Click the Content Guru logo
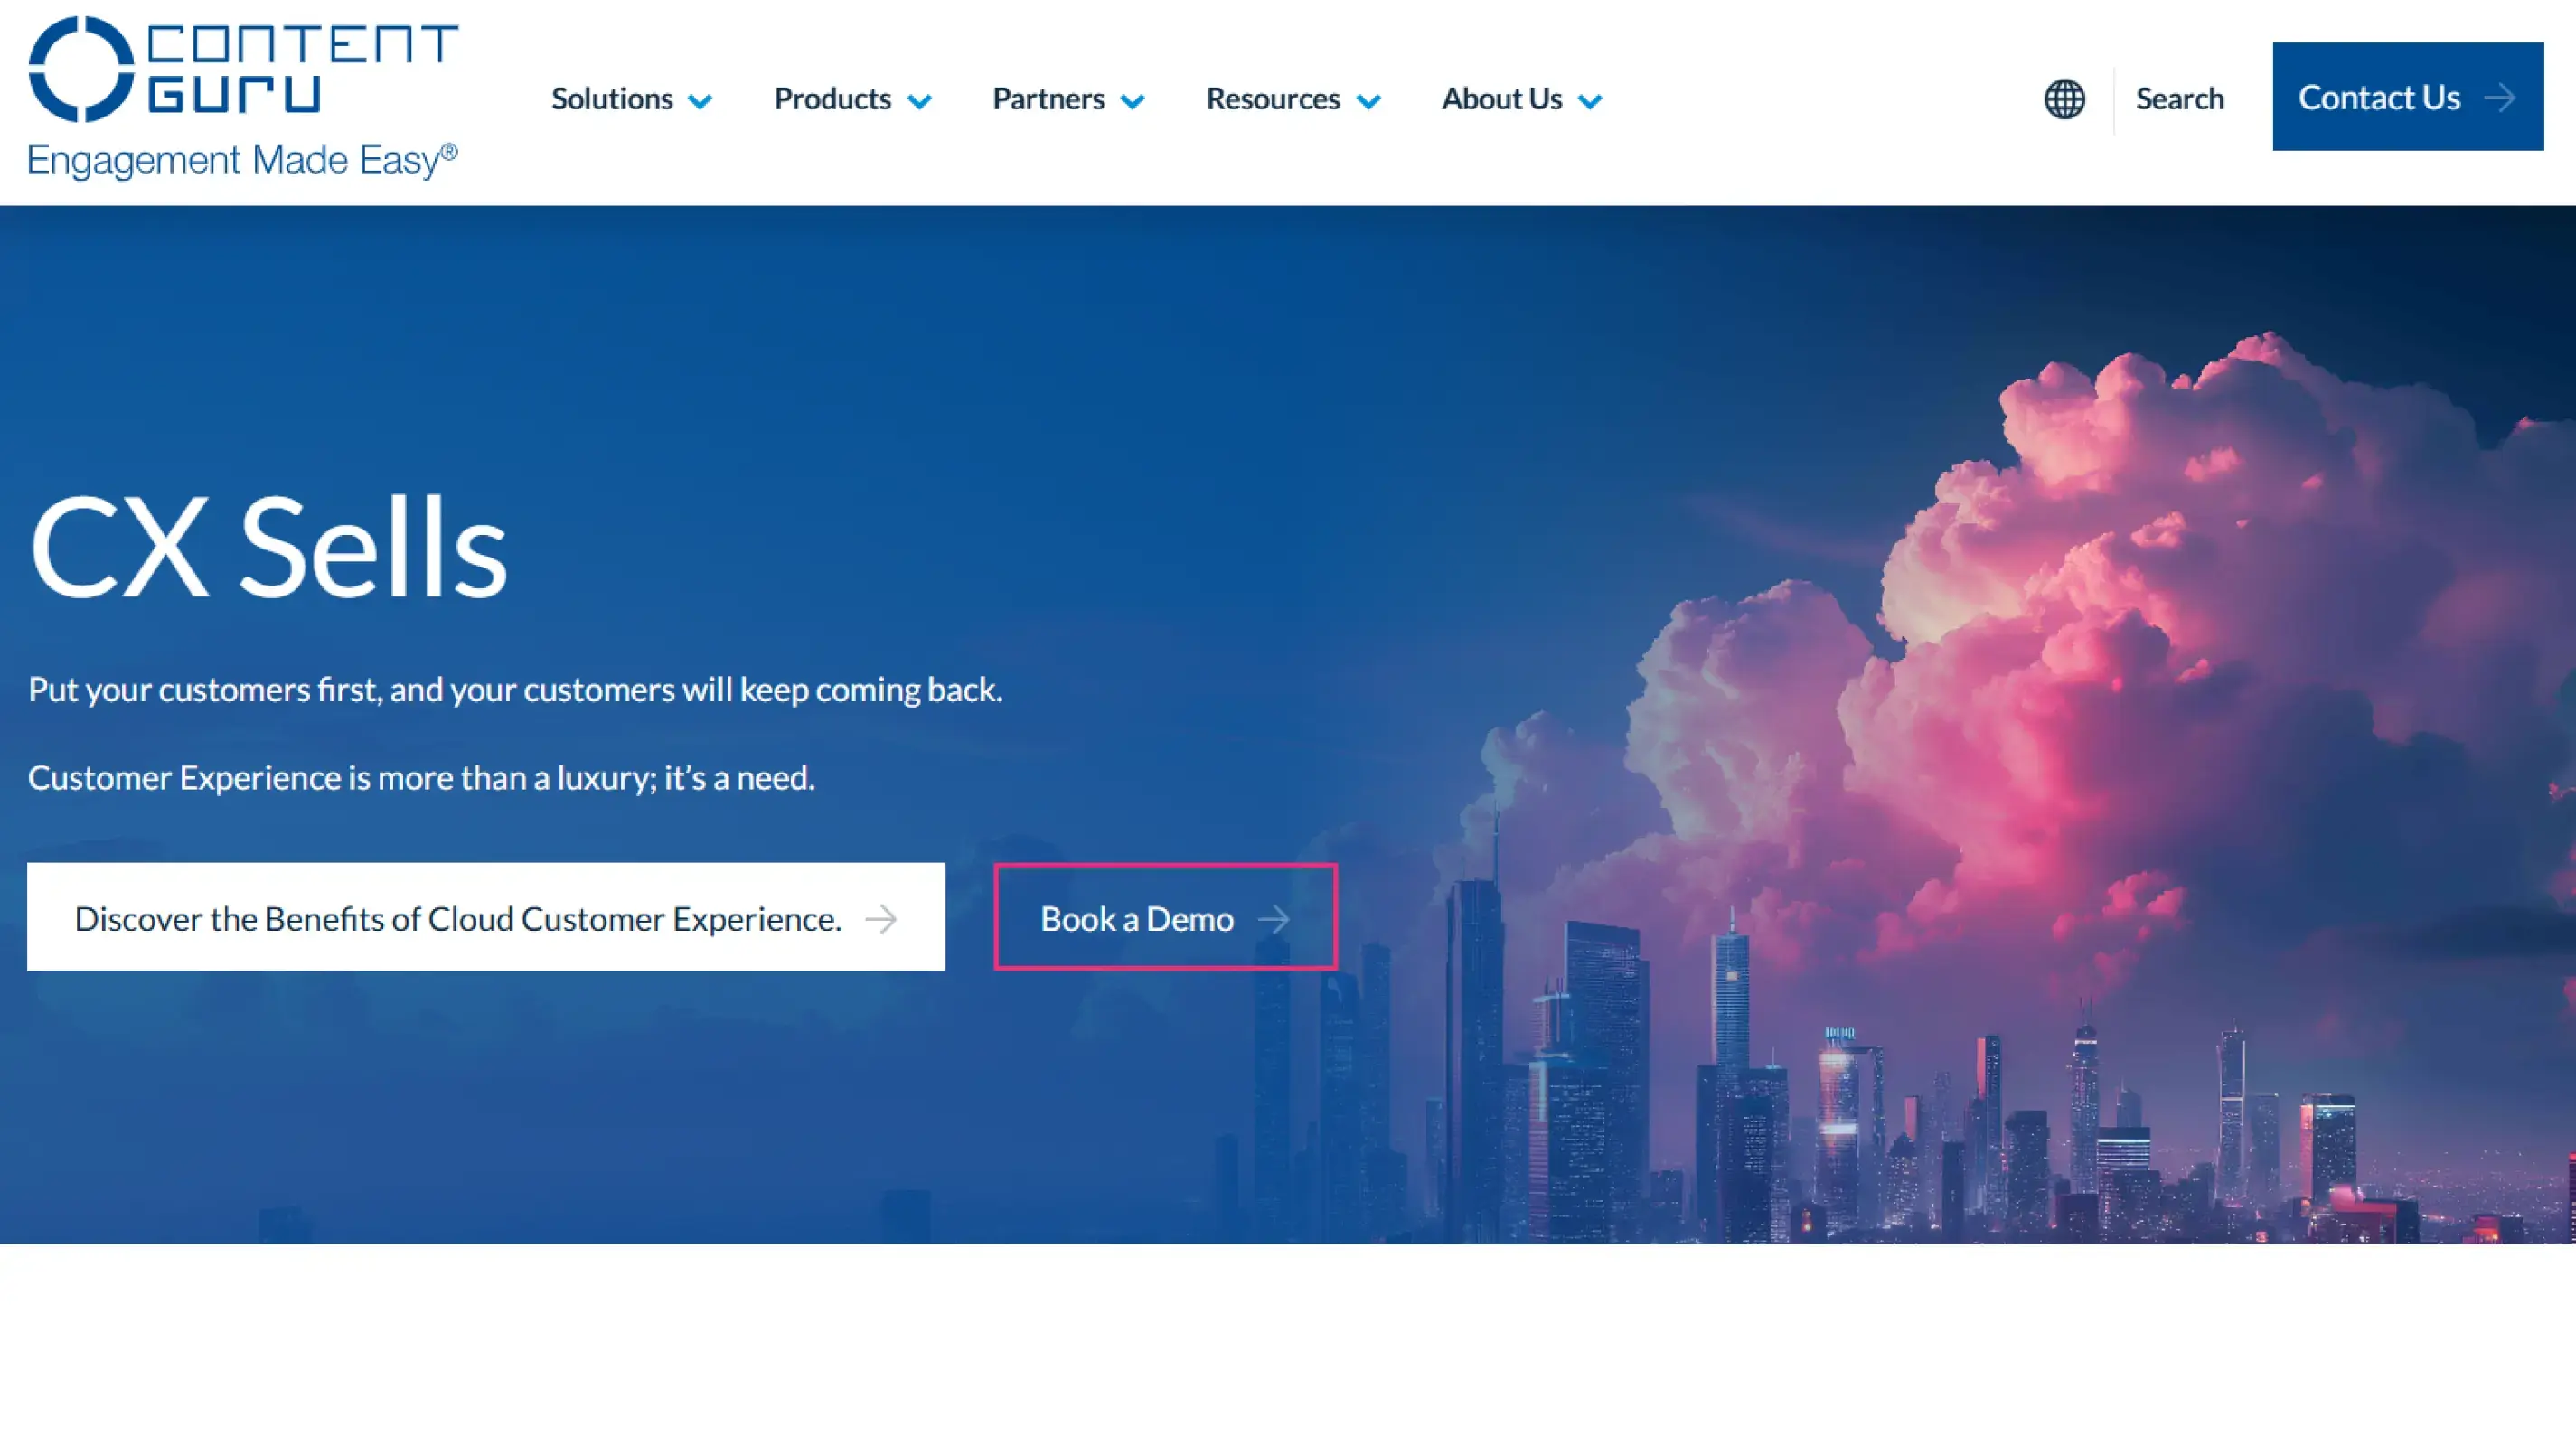The width and height of the screenshot is (2576, 1445). coord(243,97)
